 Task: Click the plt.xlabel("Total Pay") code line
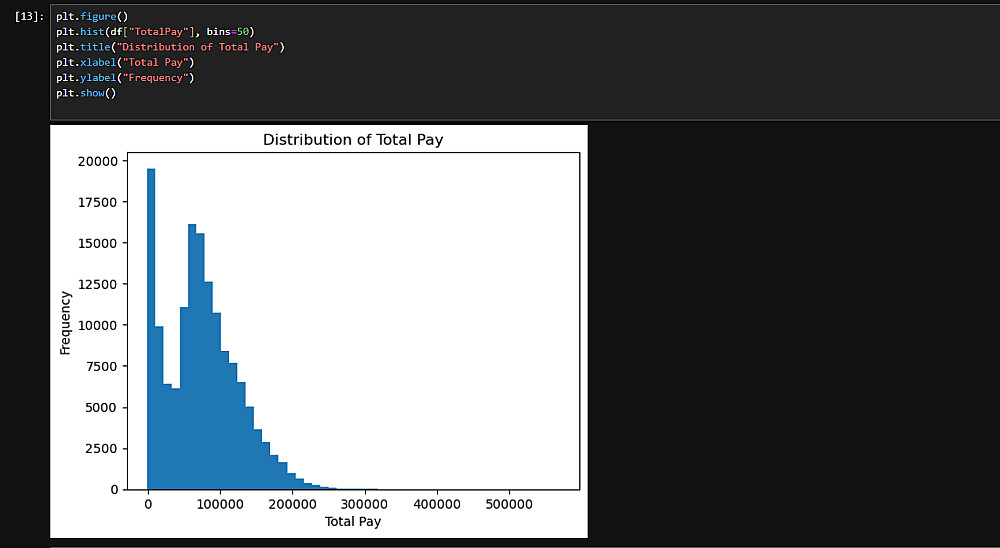click(125, 63)
